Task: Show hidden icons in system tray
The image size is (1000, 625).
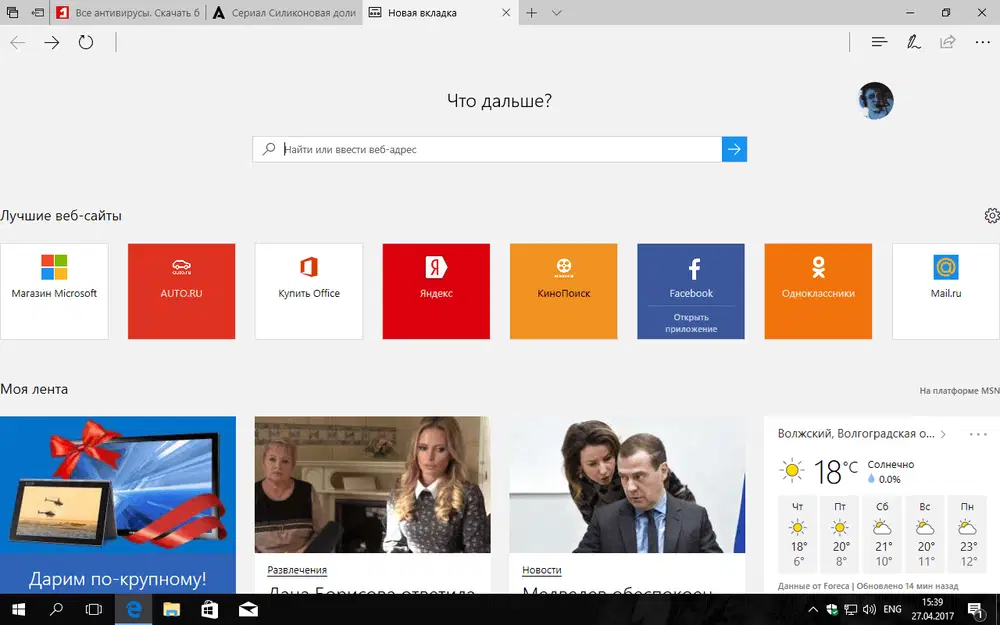Action: click(813, 609)
